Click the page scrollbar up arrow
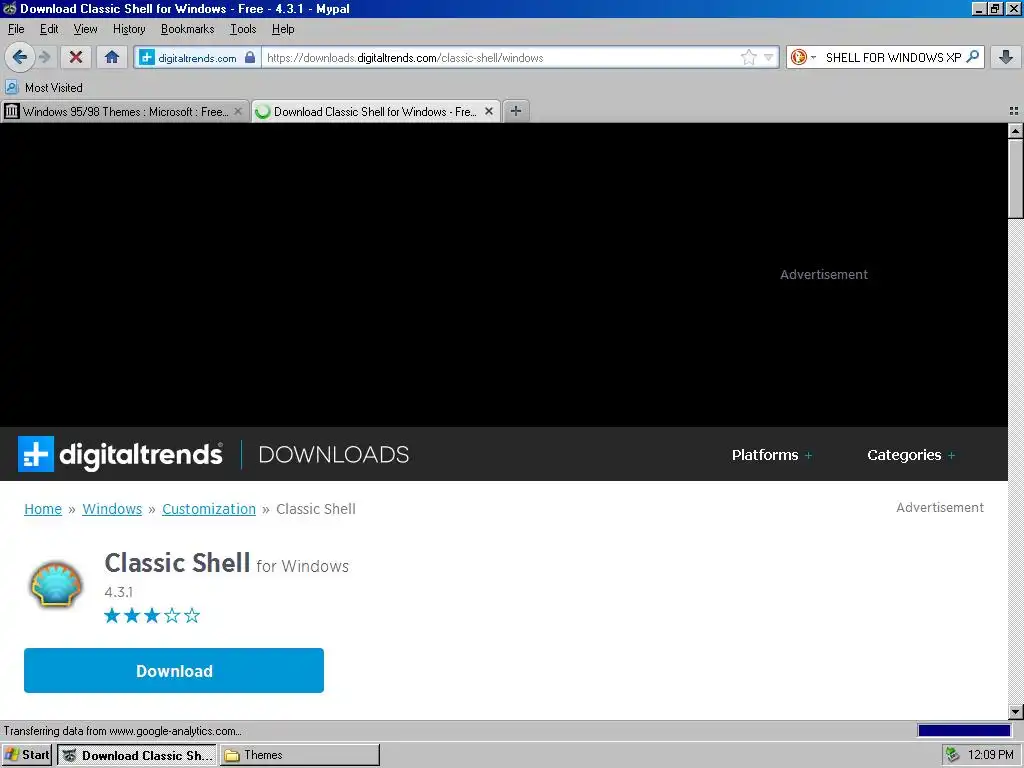 pyautogui.click(x=1016, y=131)
